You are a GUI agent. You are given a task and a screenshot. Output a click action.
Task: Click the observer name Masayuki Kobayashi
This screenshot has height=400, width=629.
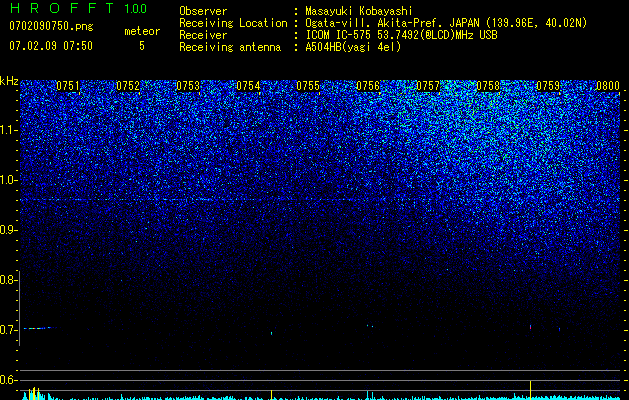click(359, 11)
